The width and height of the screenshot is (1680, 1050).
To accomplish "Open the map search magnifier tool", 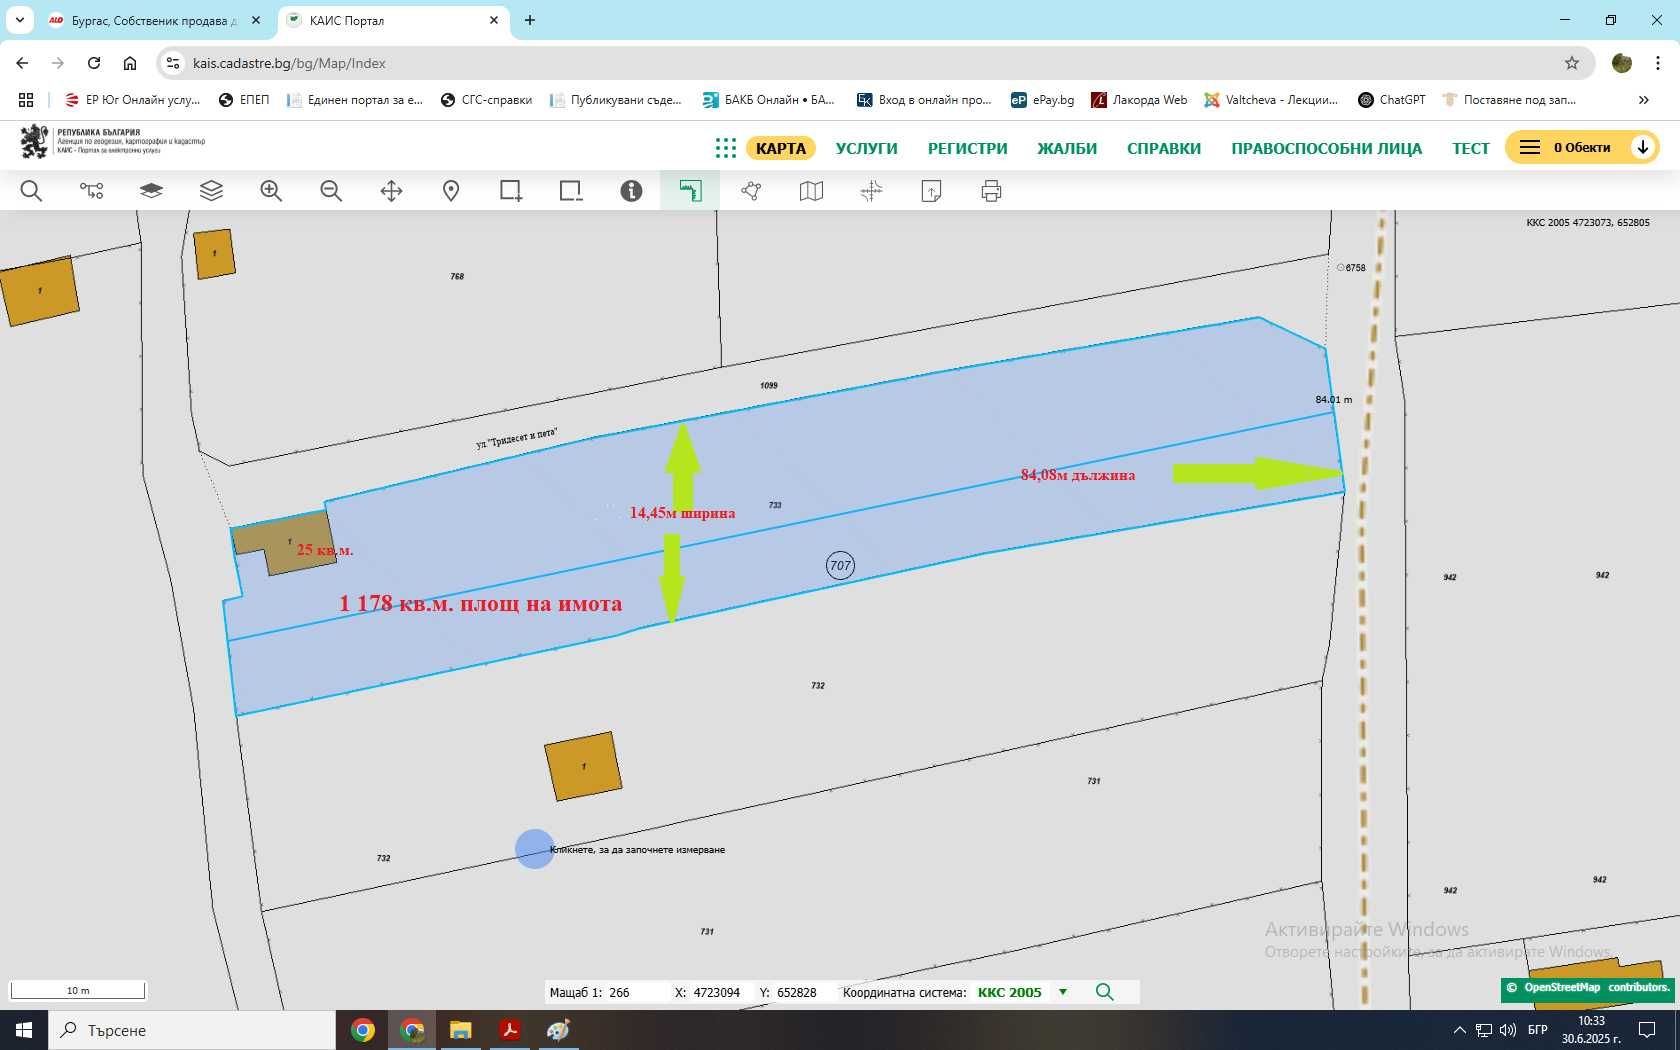I will pos(31,191).
